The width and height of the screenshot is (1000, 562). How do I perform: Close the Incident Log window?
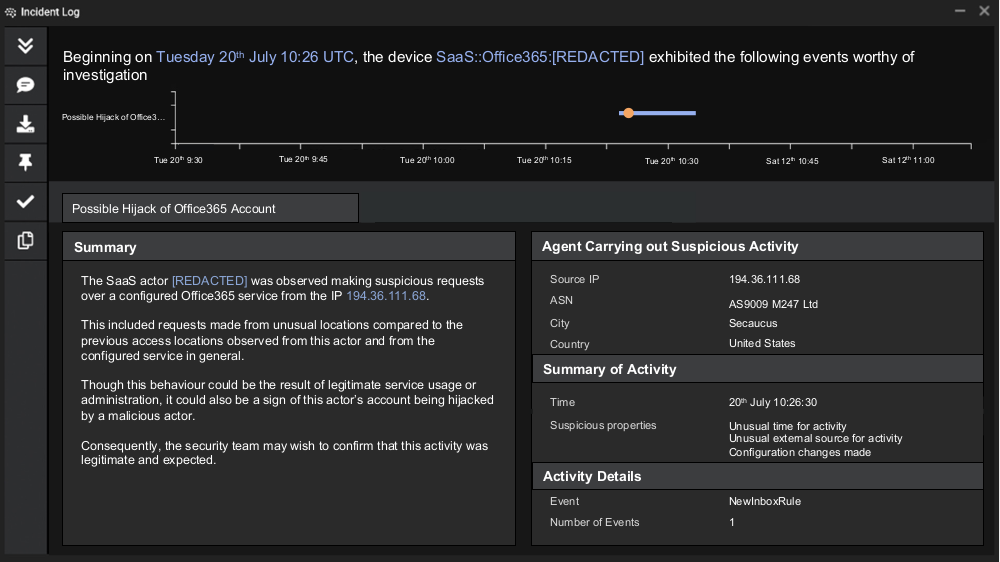984,11
